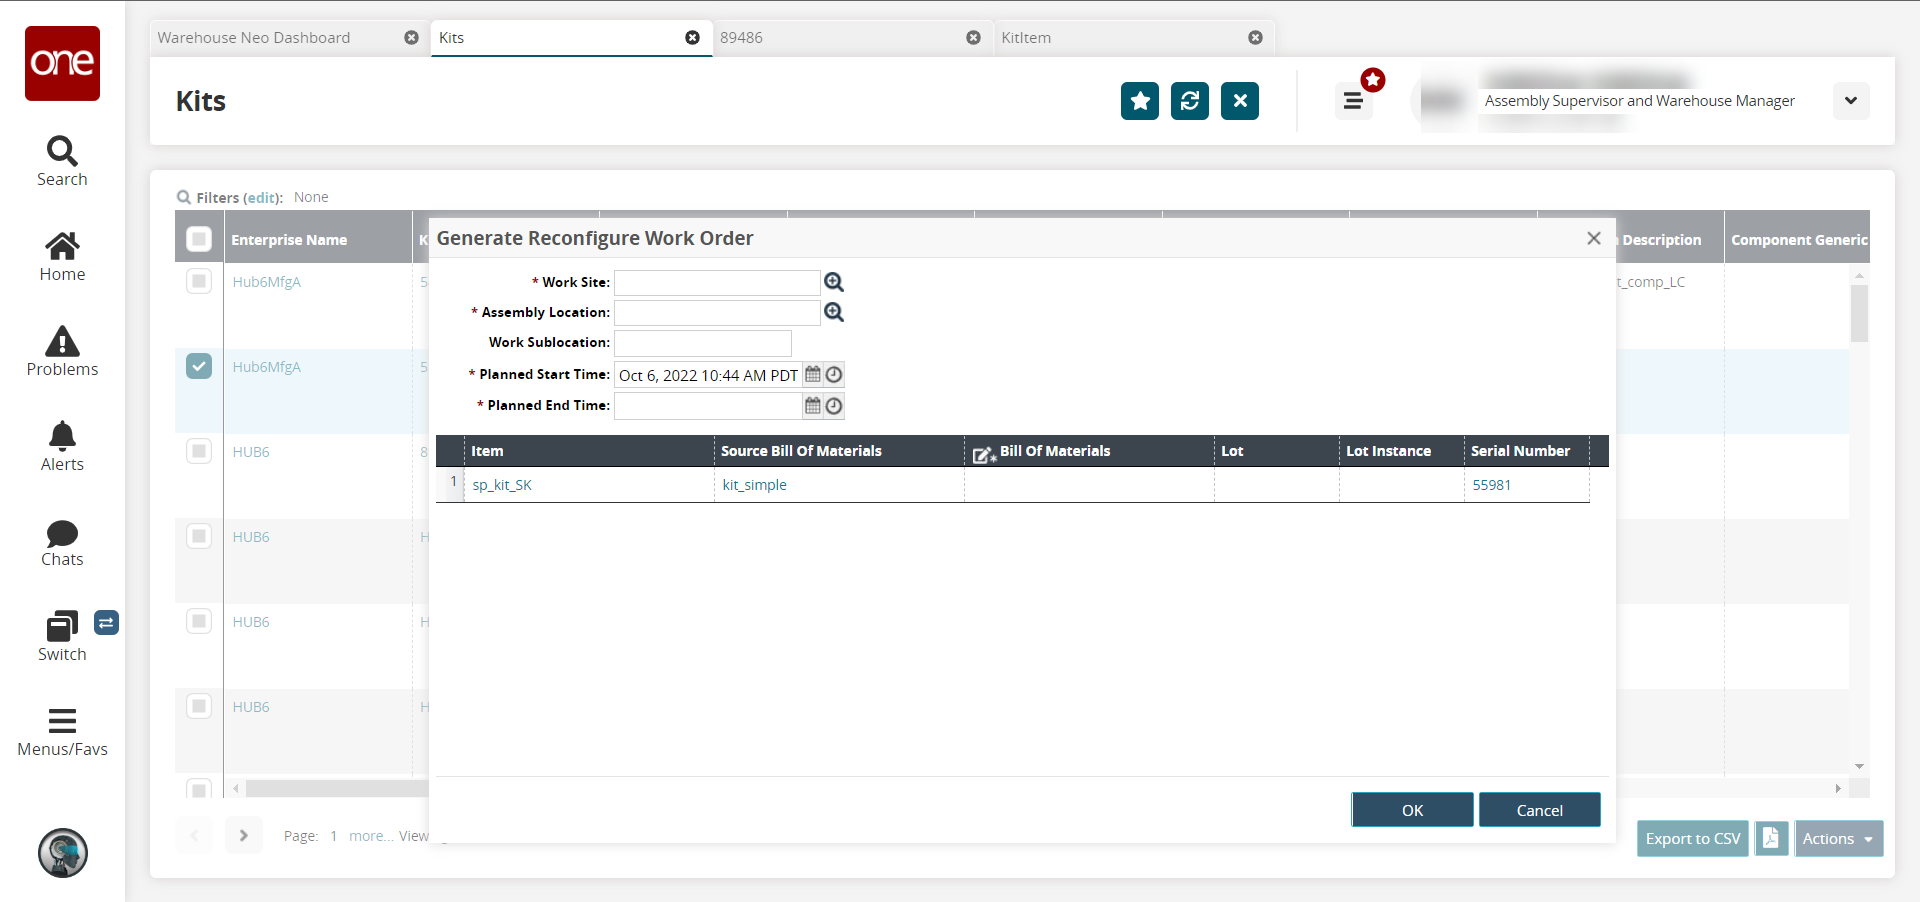Export the table to PDF icon
The image size is (1920, 902).
(1771, 838)
